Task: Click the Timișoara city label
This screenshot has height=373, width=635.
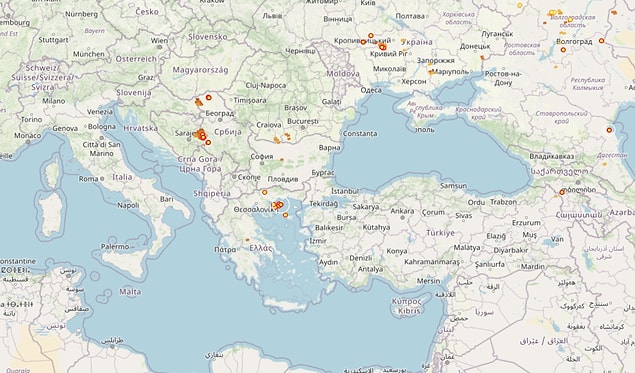Action: tap(250, 100)
